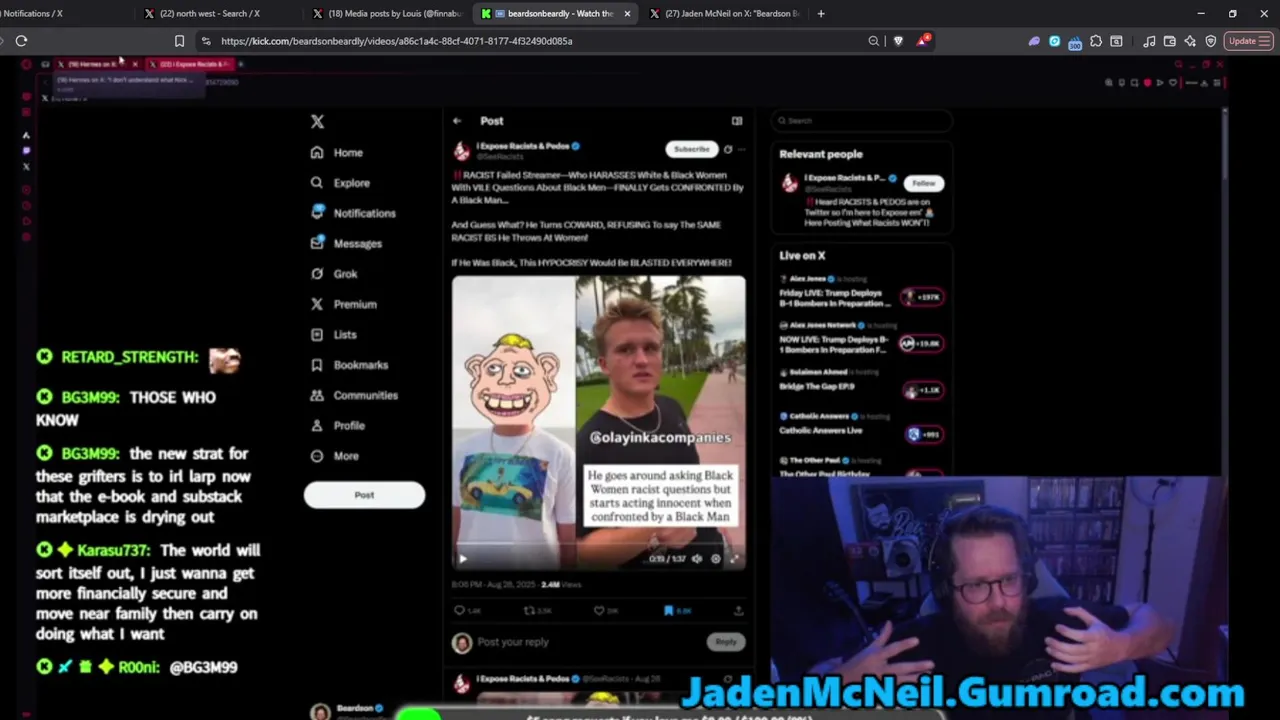This screenshot has width=1280, height=720.
Task: Open Messages in X sidebar
Action: pos(346,243)
